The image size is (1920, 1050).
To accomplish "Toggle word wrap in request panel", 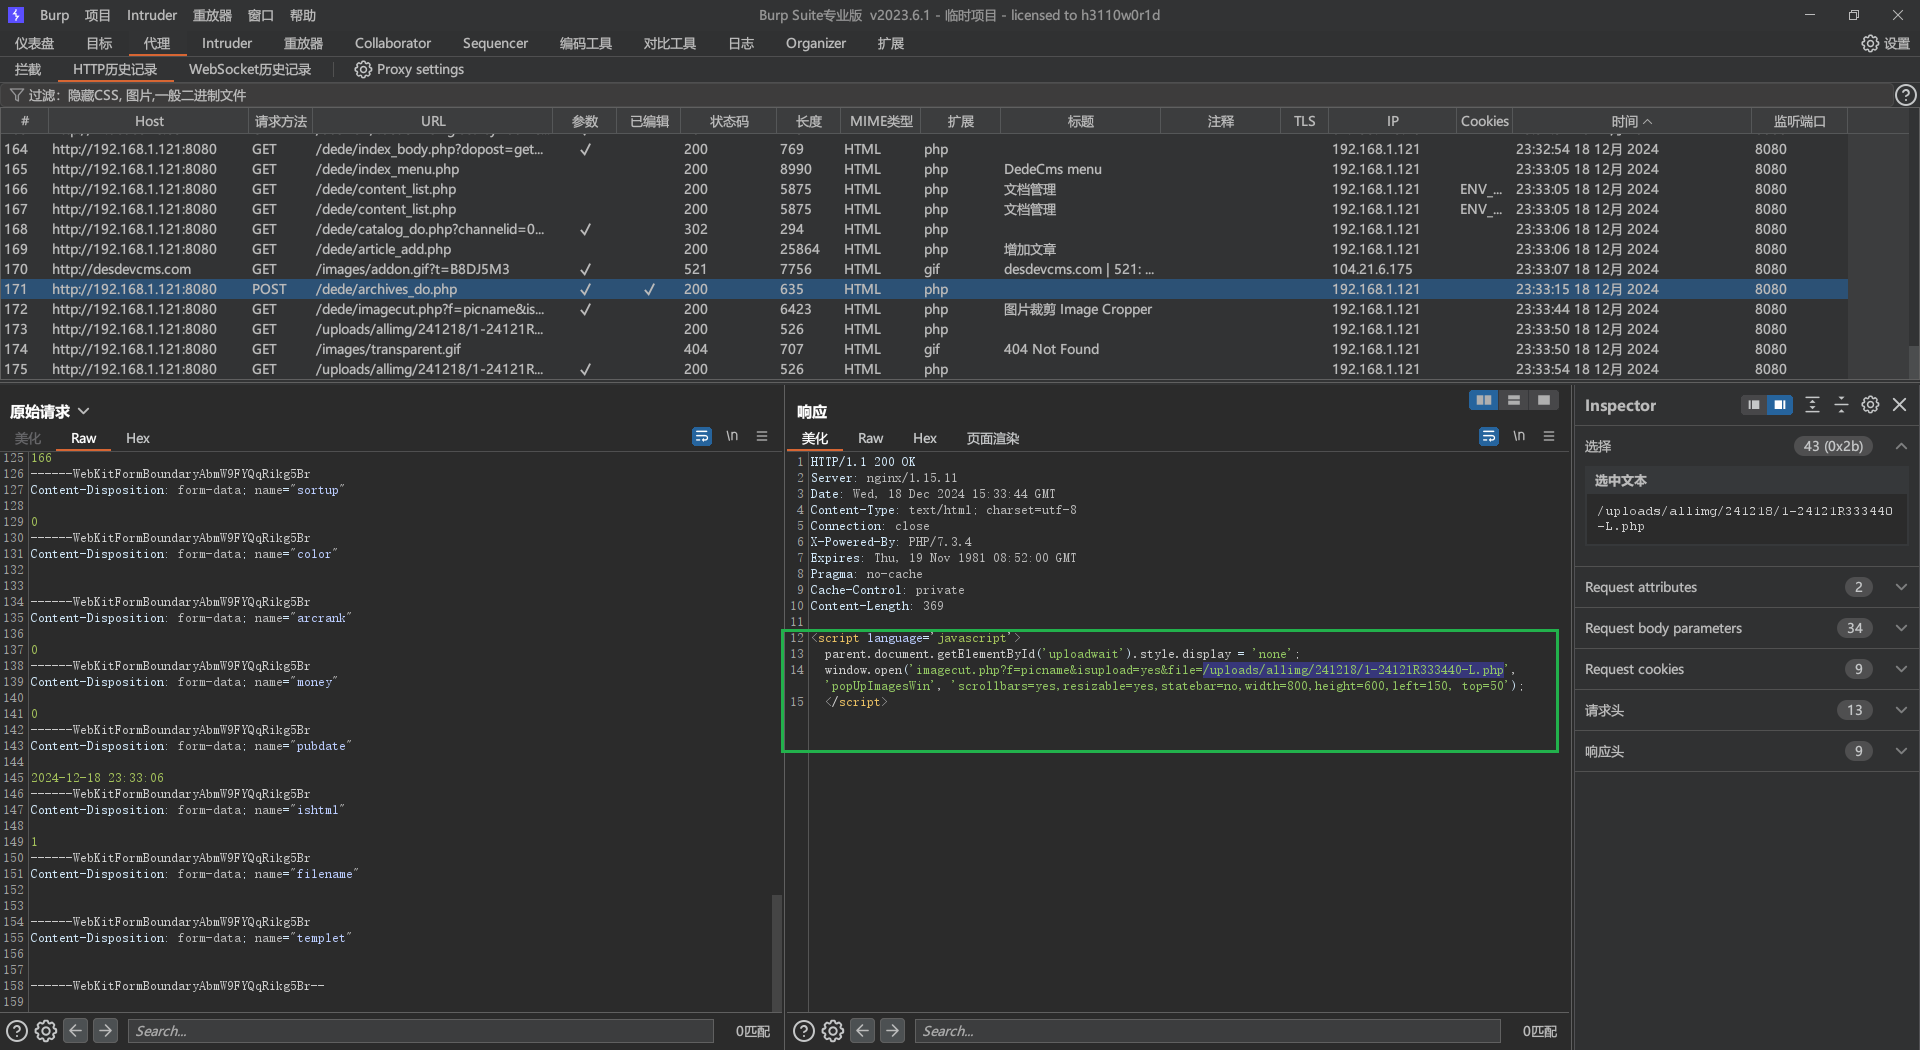I will (702, 436).
